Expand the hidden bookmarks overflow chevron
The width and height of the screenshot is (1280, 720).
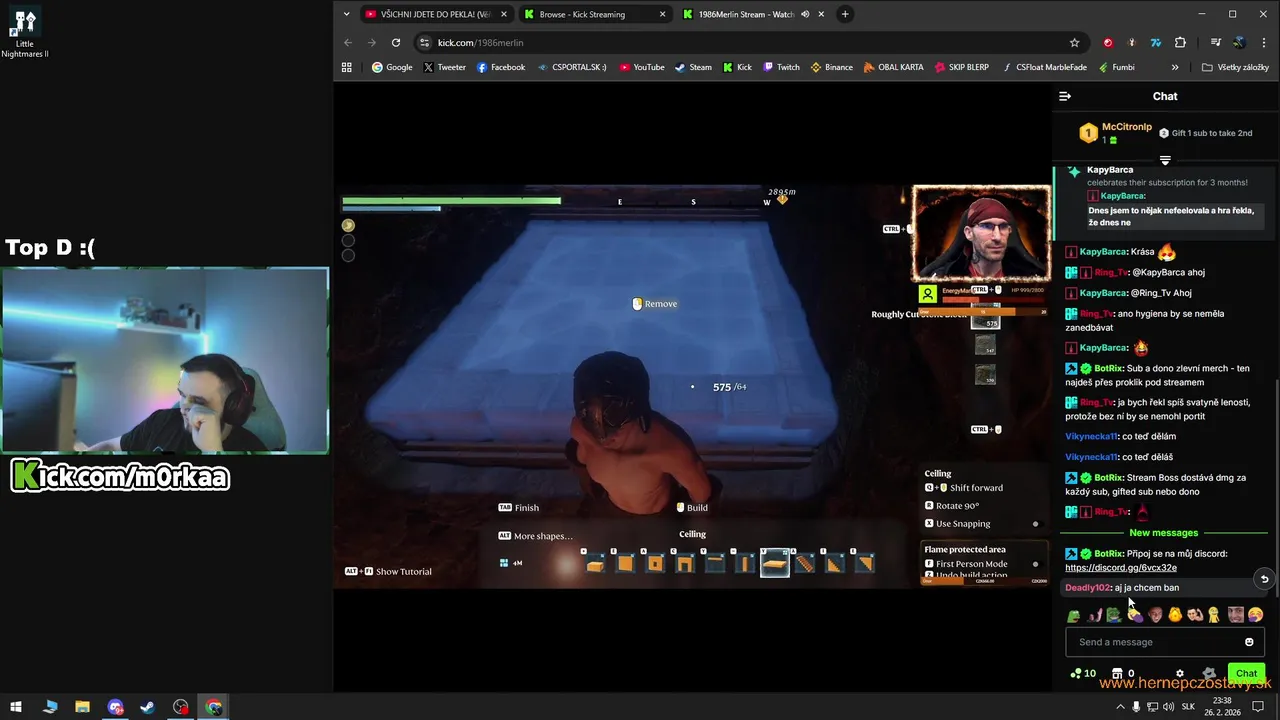[1175, 67]
